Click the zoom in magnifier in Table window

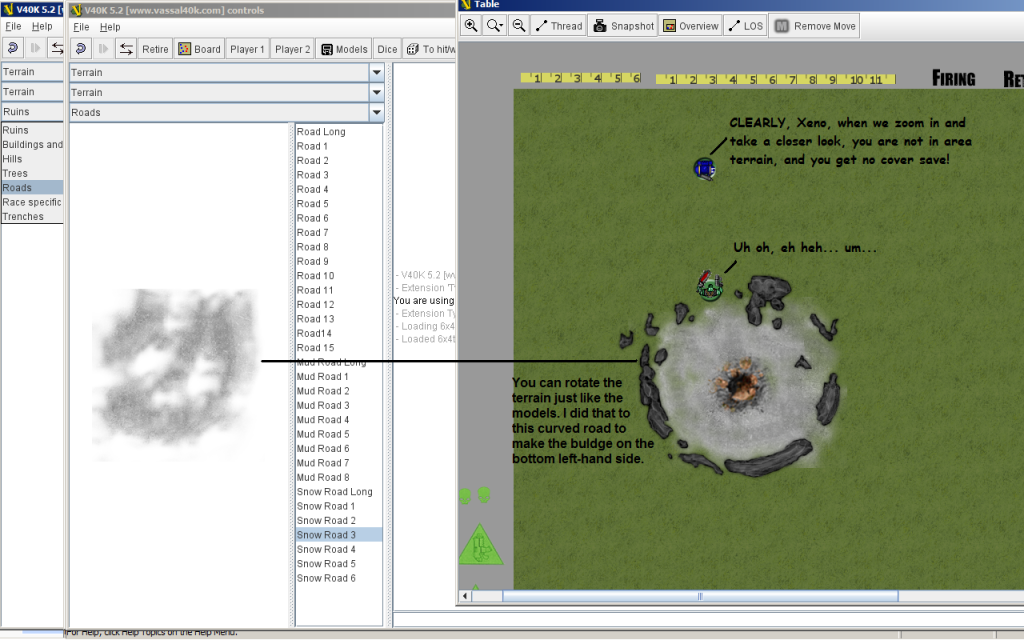[x=471, y=26]
